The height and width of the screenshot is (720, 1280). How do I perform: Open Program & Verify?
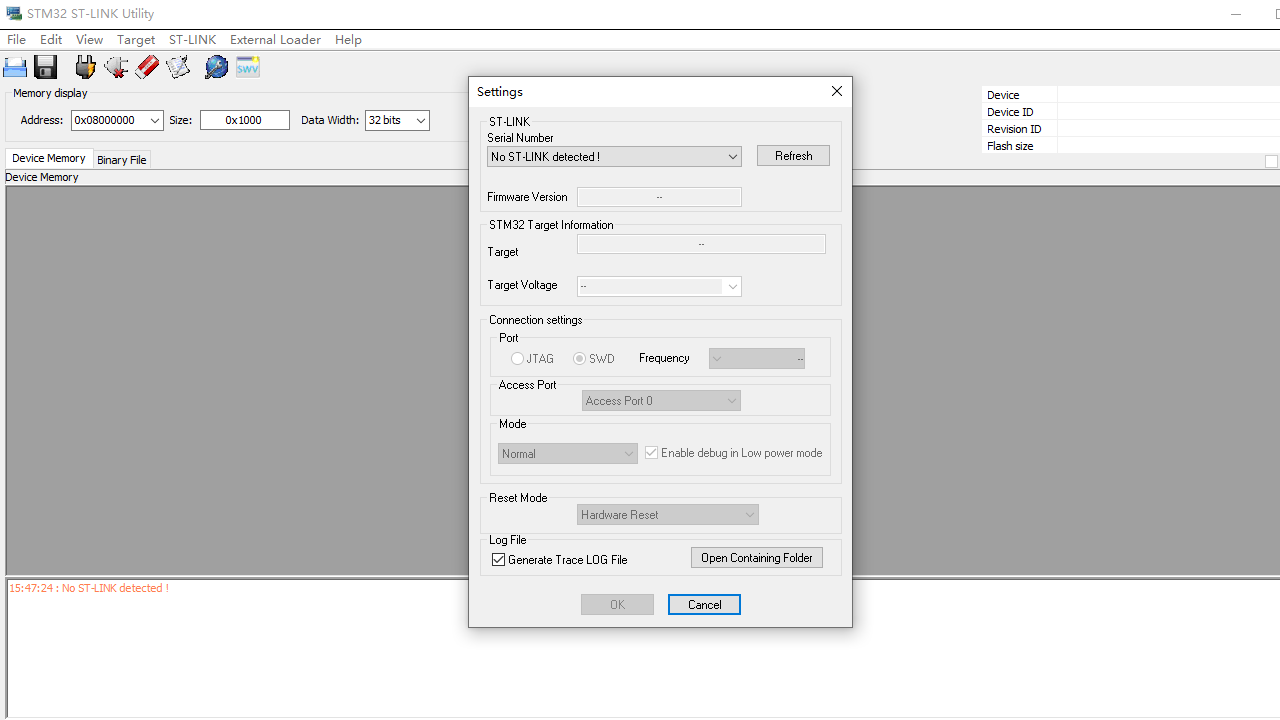[178, 67]
